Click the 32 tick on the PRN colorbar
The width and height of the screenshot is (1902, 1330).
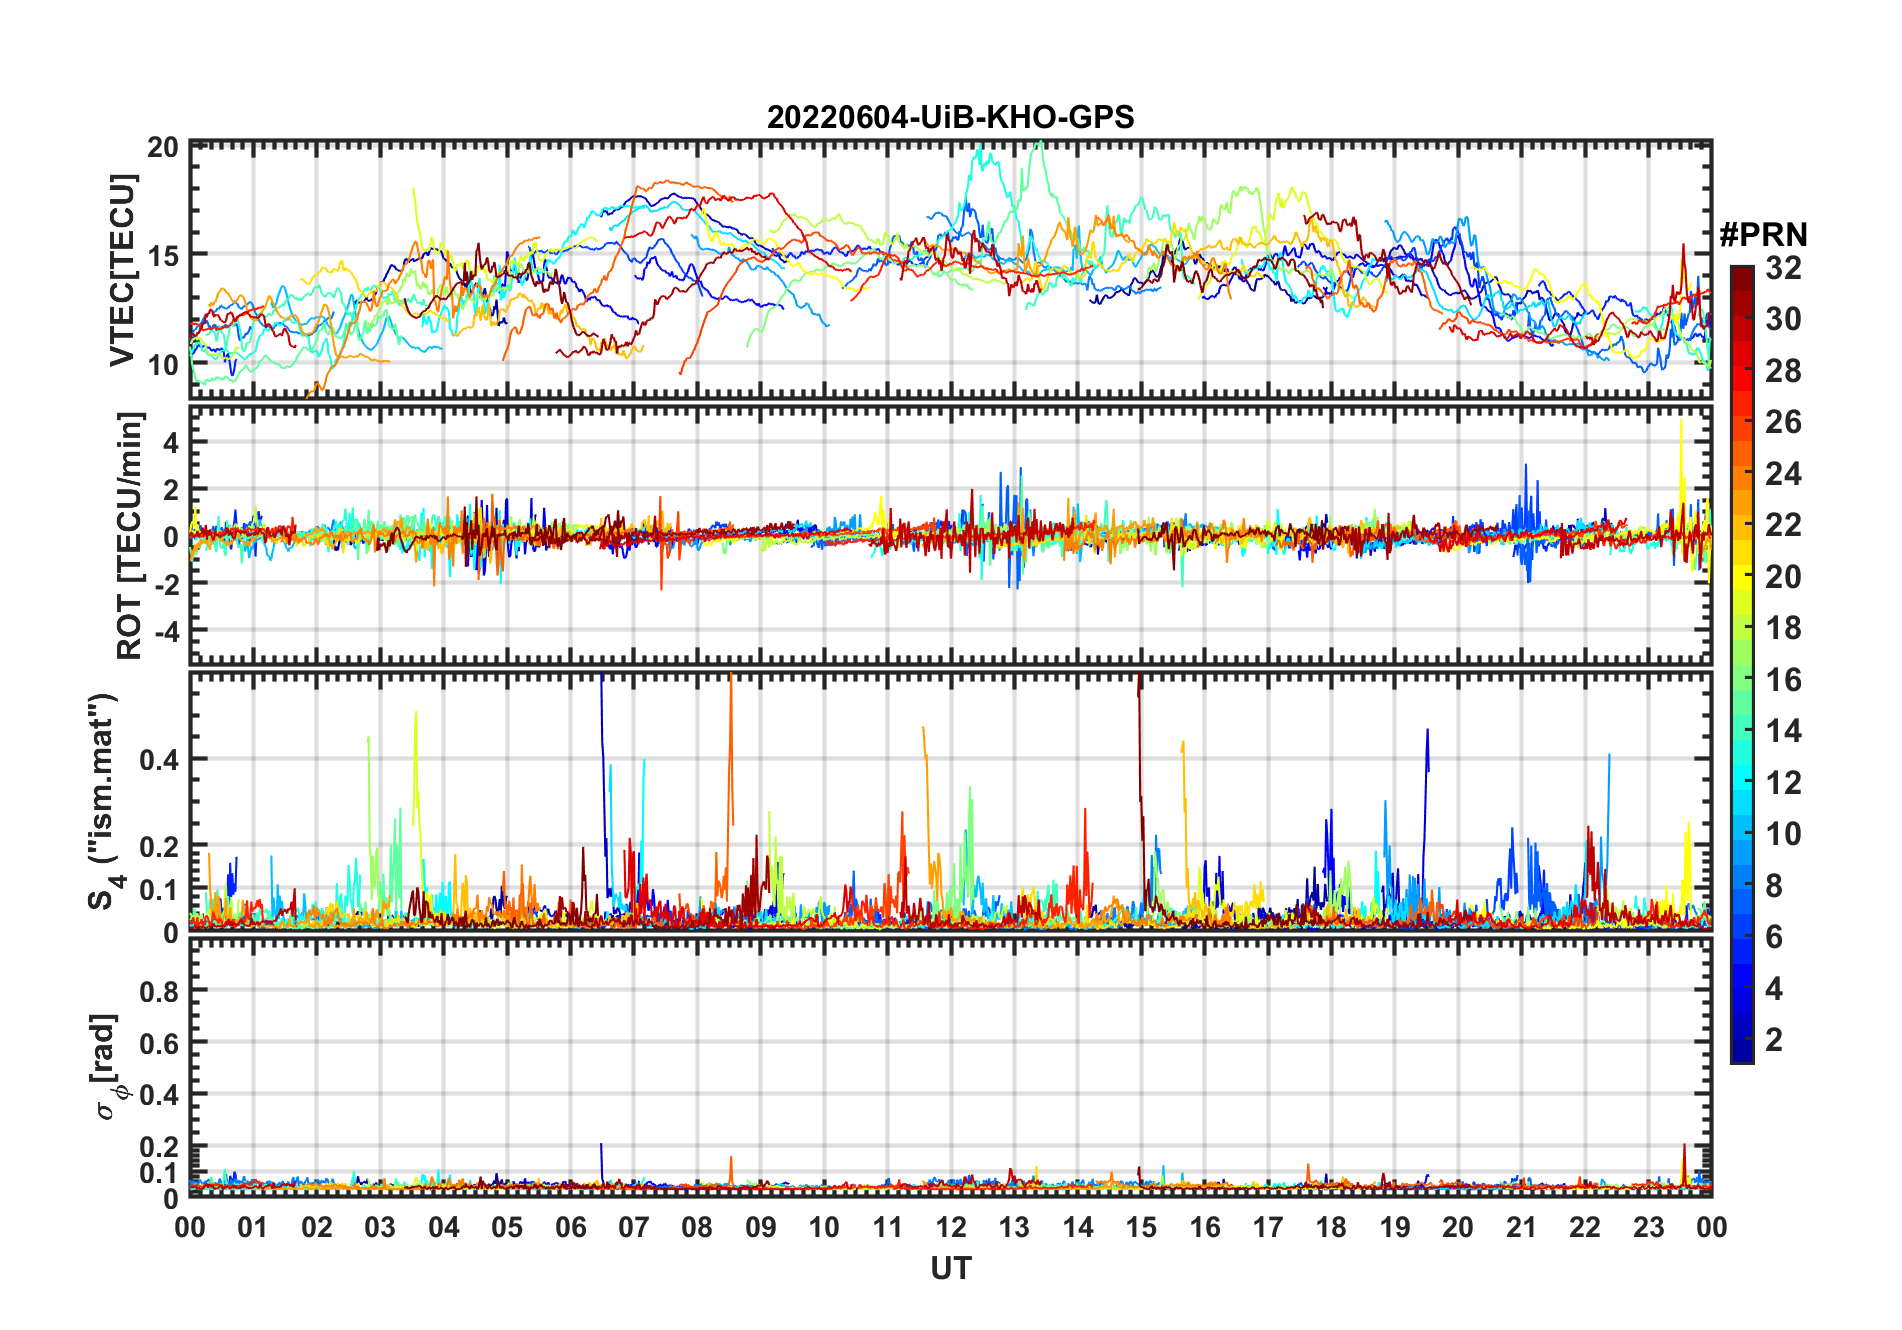pos(1783,268)
